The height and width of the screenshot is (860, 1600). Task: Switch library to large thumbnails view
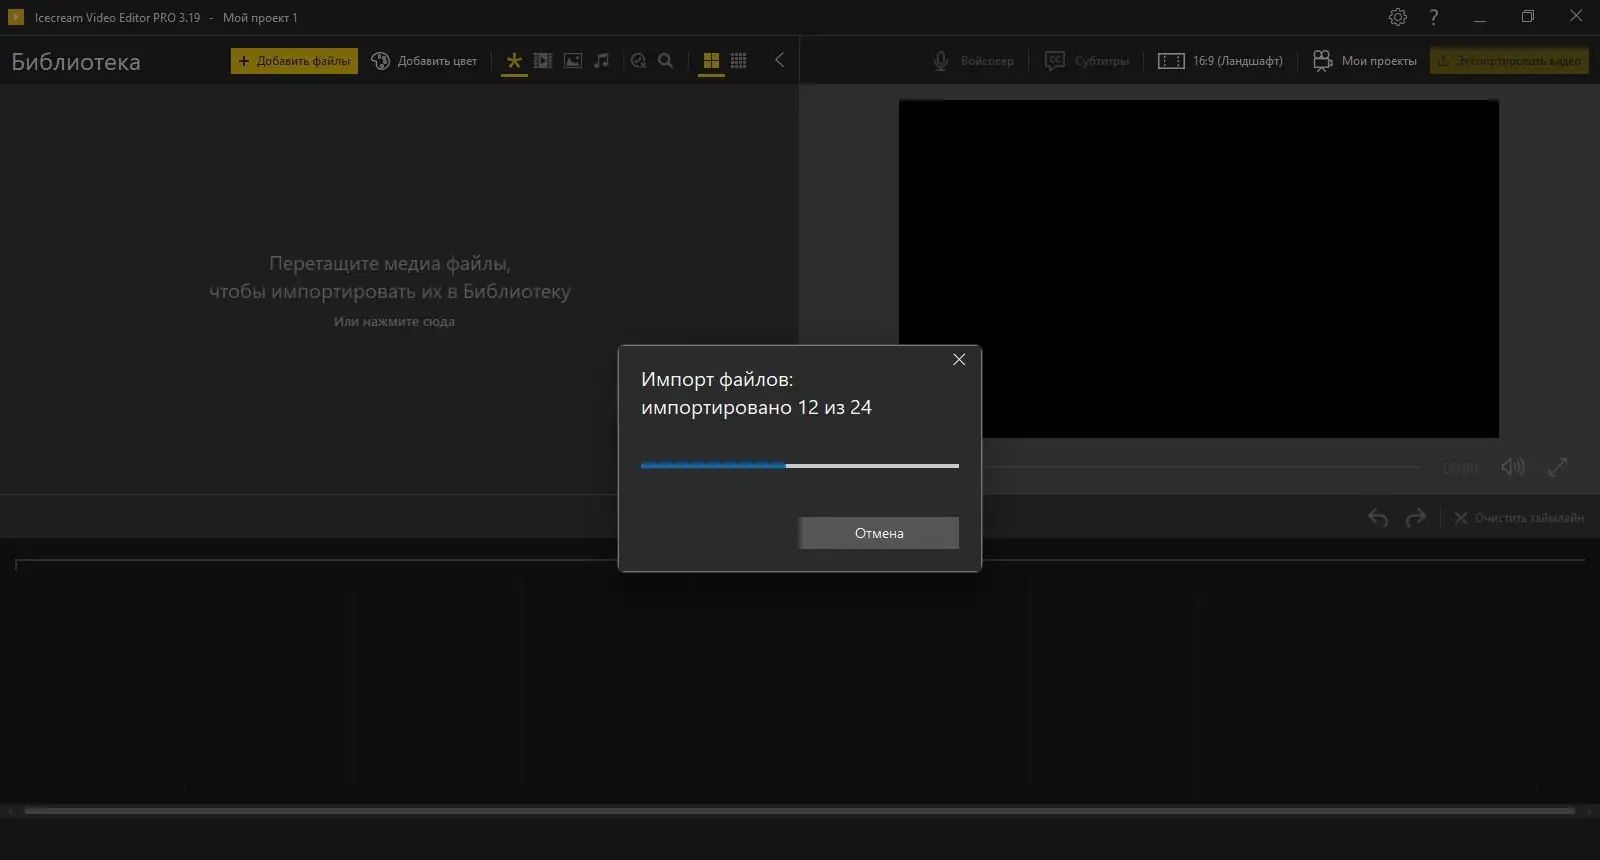[x=711, y=61]
